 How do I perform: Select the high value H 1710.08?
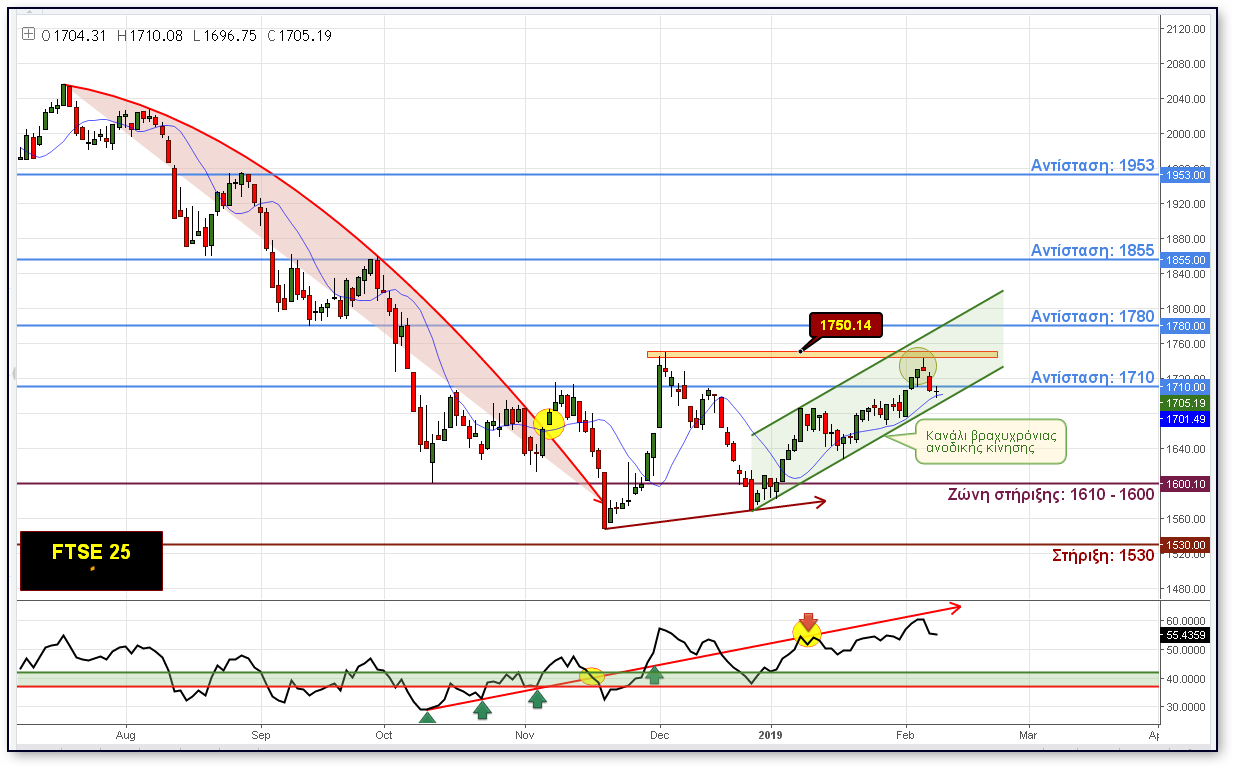coord(150,35)
